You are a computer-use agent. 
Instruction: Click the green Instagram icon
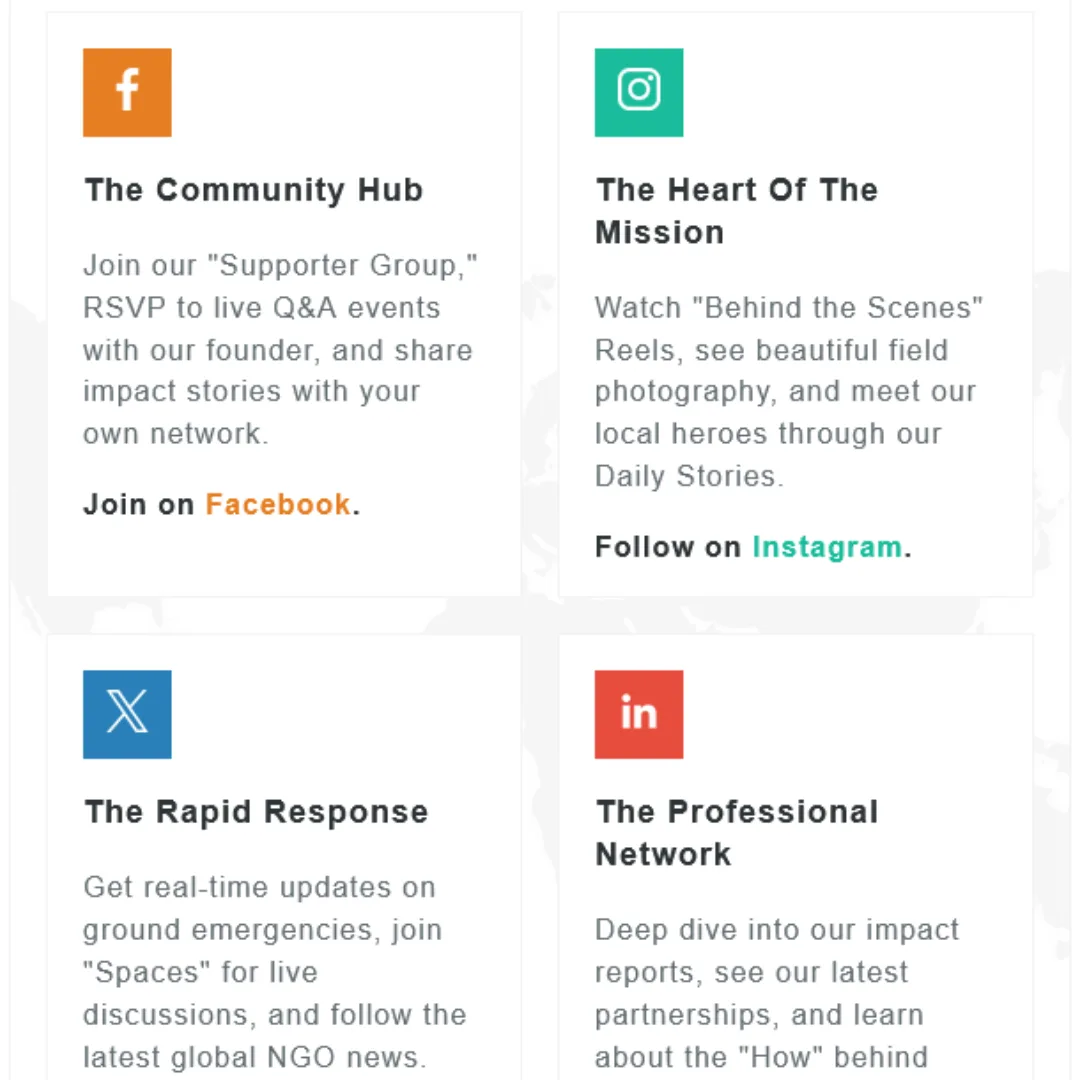(x=639, y=92)
